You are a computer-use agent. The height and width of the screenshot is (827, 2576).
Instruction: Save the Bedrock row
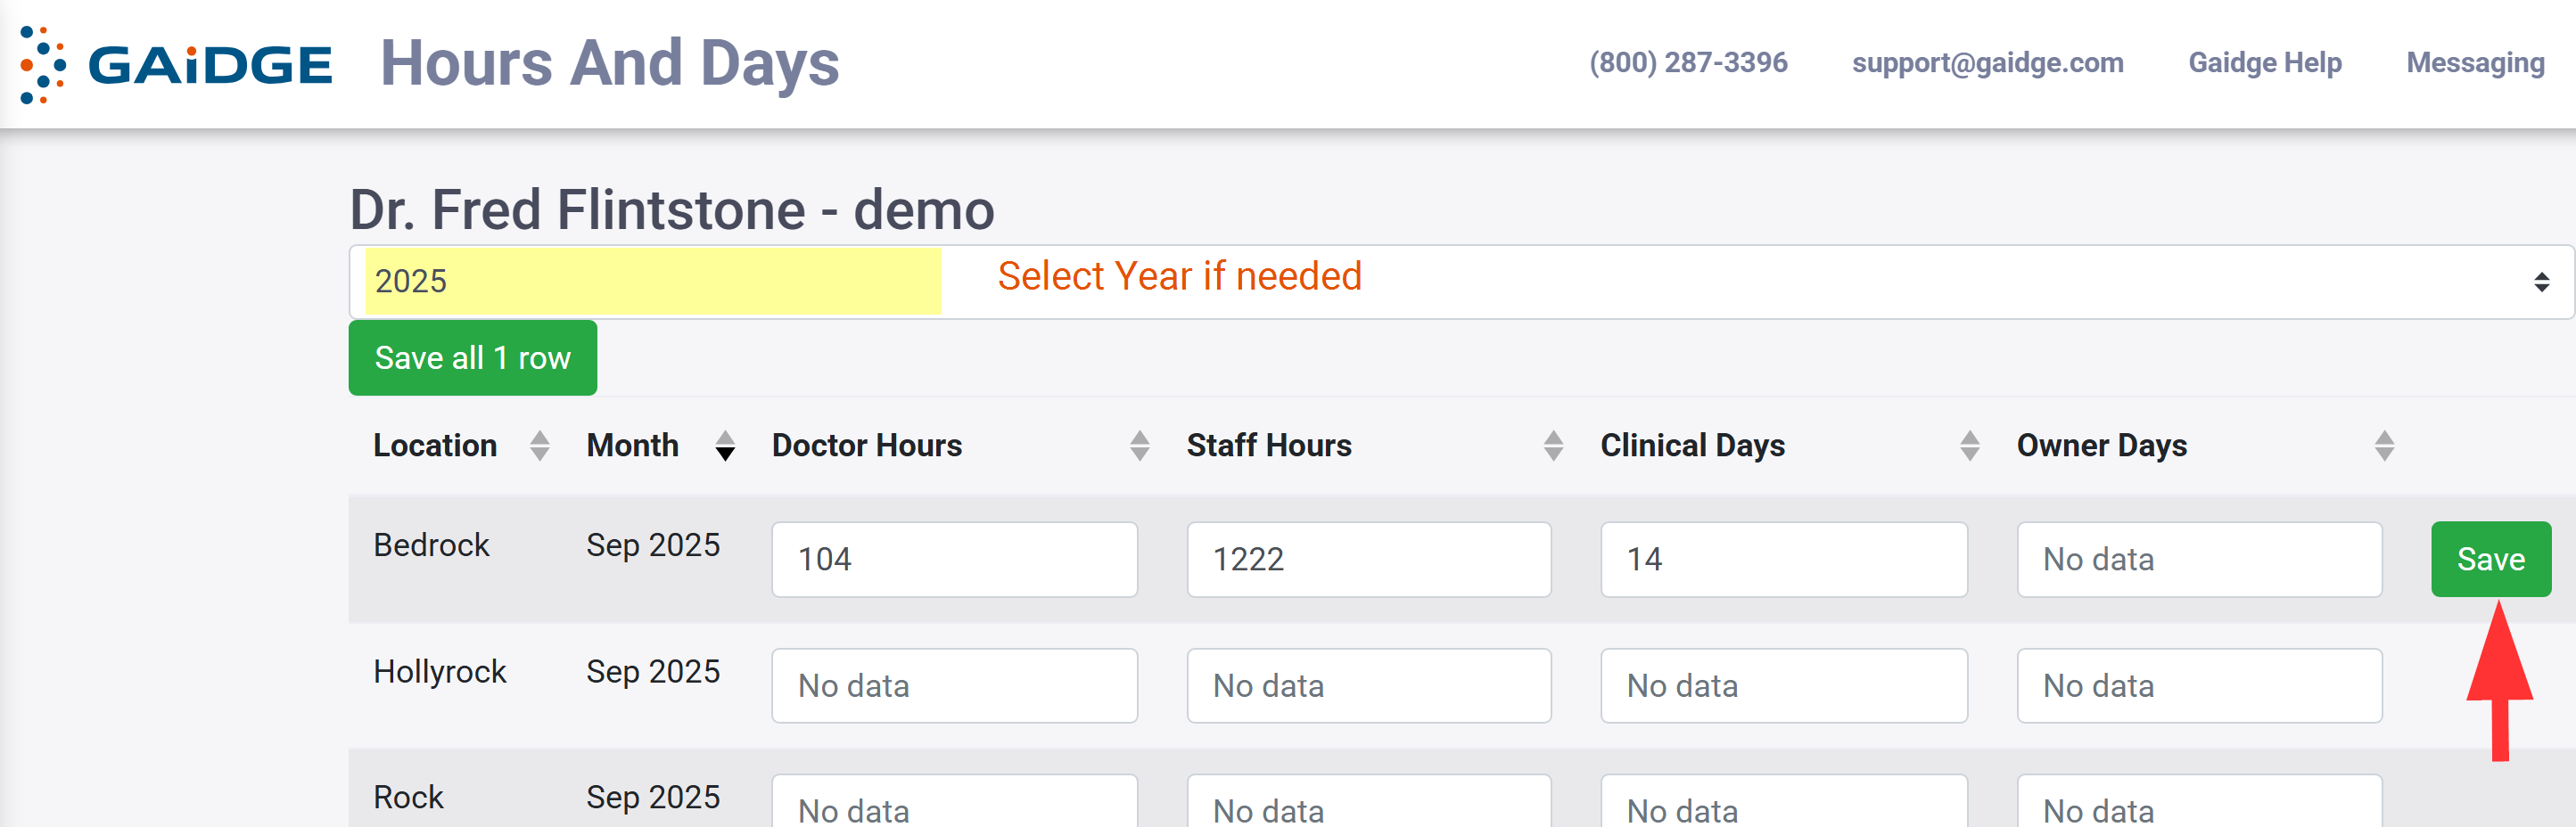pyautogui.click(x=2490, y=559)
